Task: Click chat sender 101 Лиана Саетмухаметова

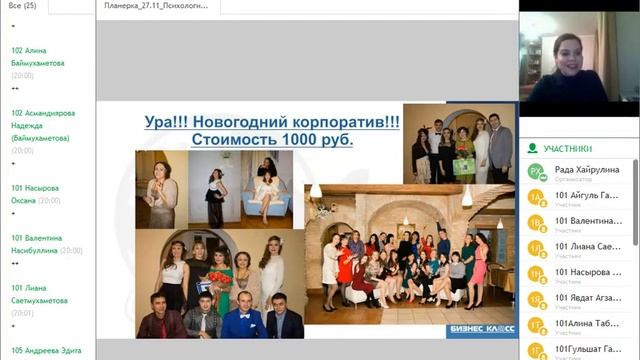Action: click(39, 294)
